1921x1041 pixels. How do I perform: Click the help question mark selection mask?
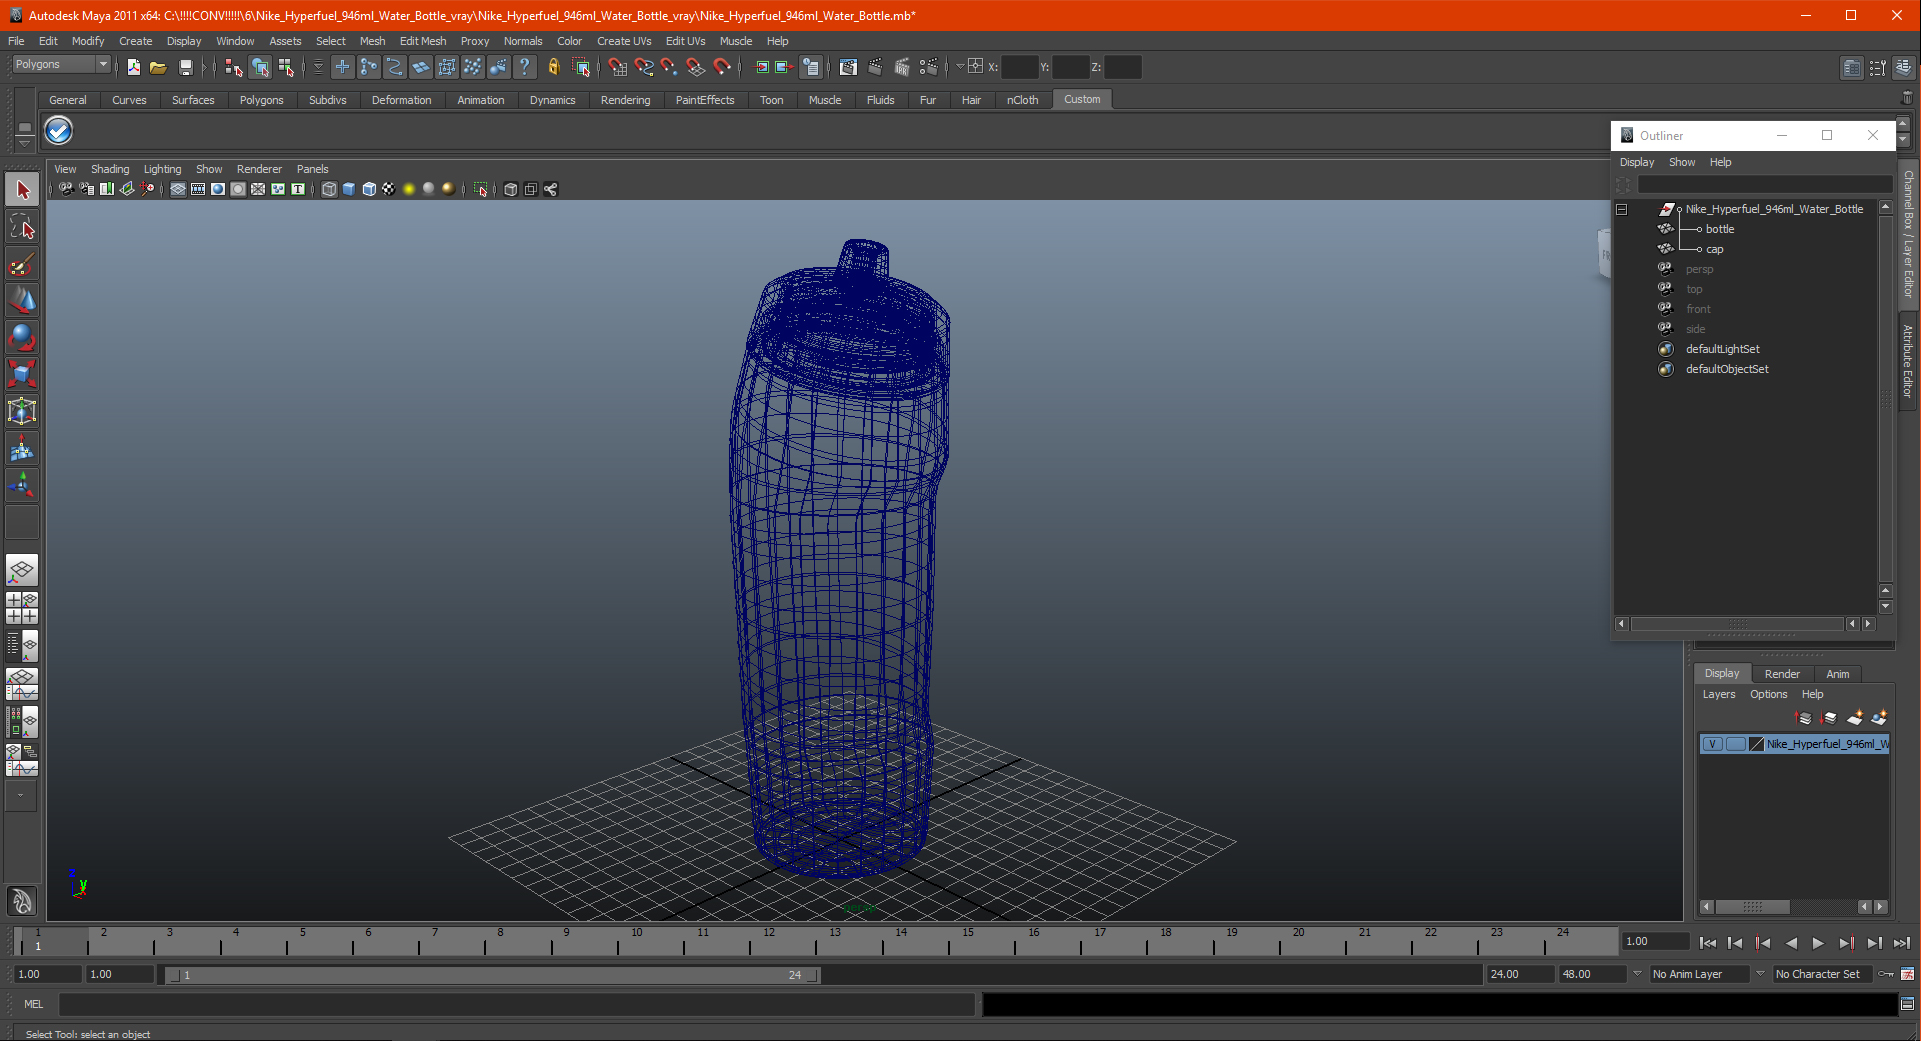(525, 67)
